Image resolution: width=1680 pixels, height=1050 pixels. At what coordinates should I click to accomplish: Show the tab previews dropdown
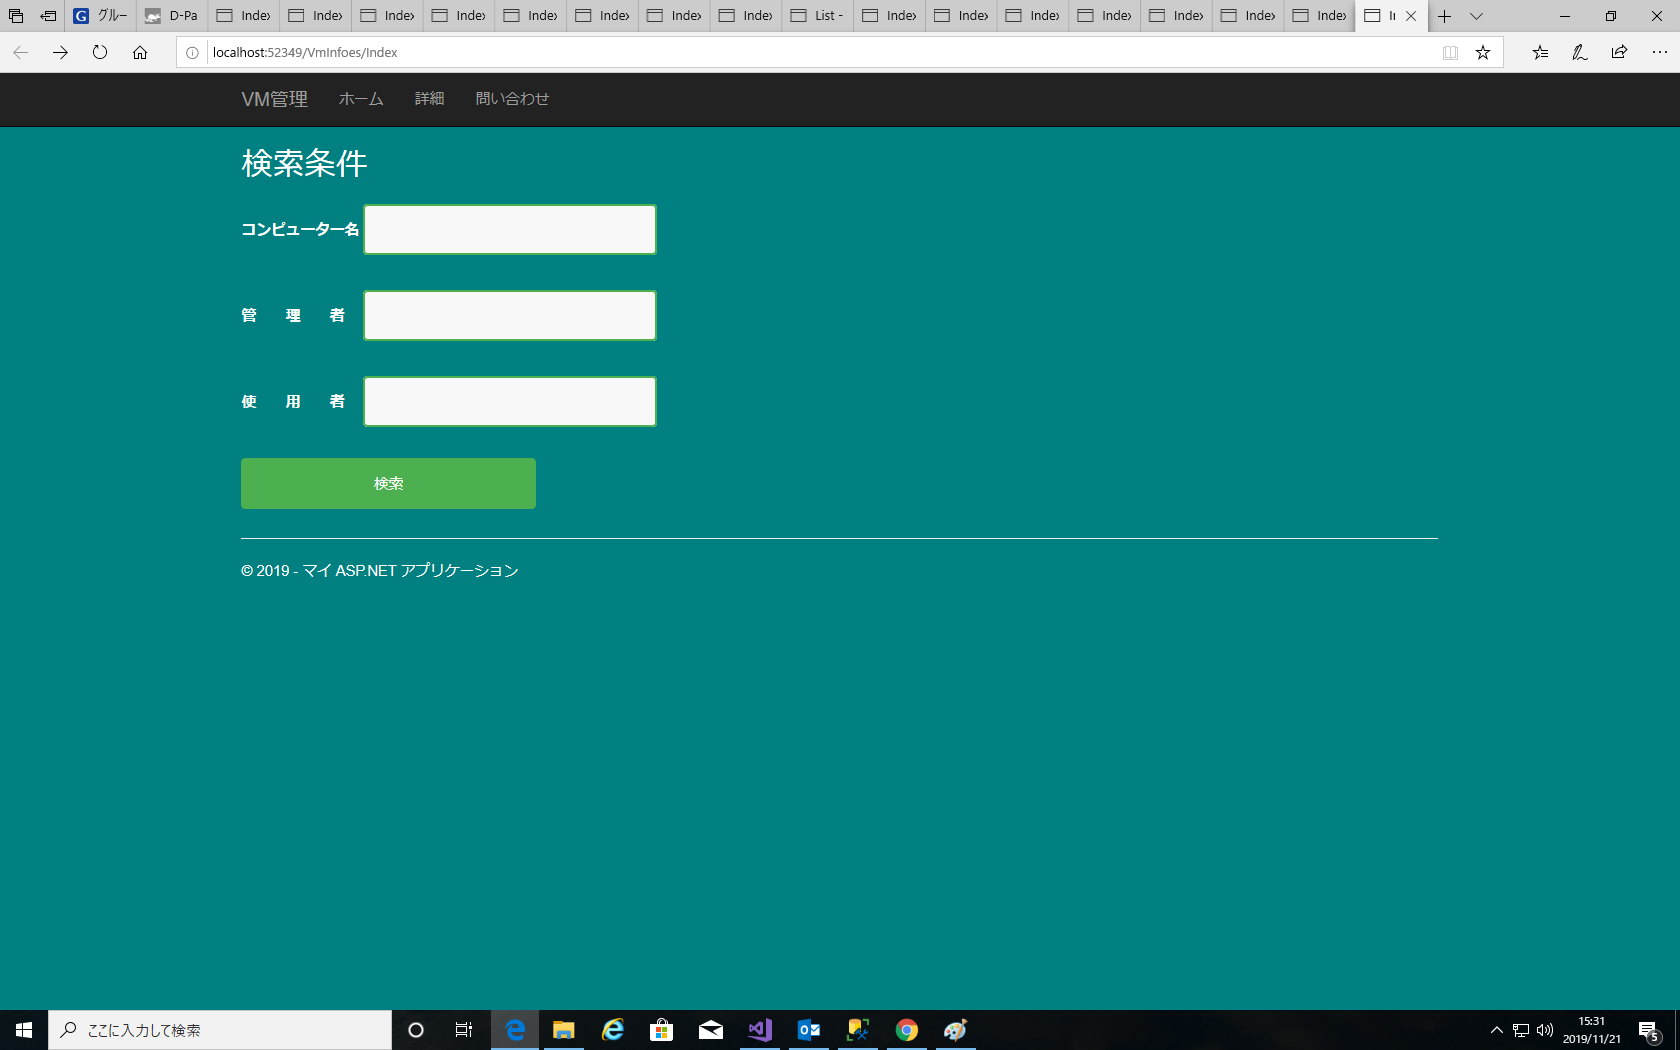1476,16
